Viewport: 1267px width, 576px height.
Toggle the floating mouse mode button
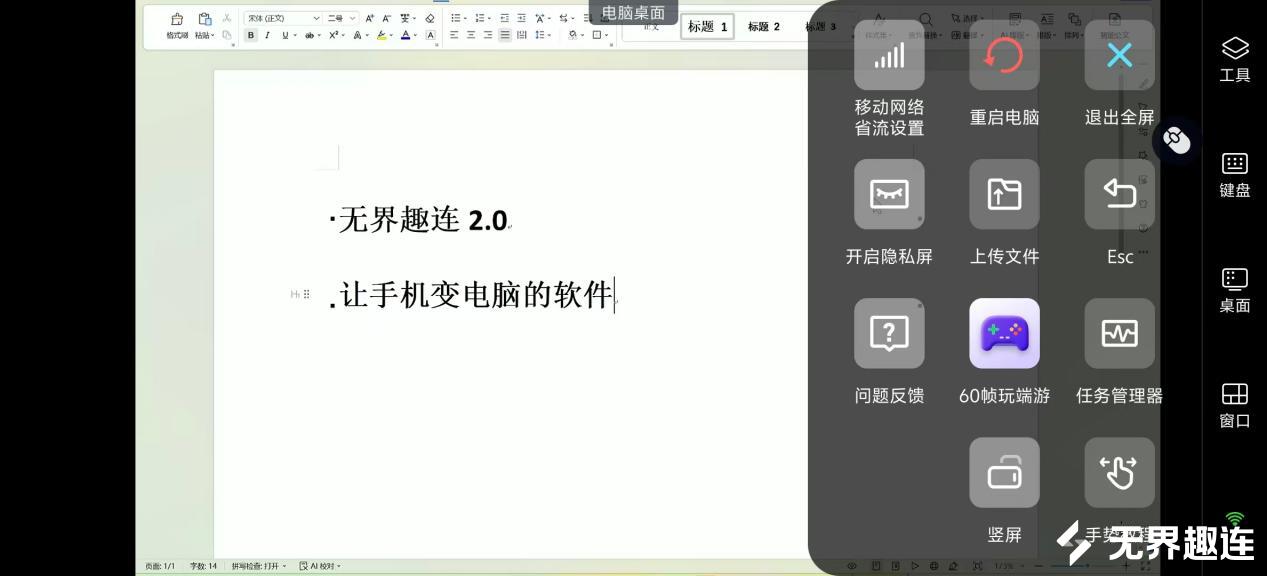(1177, 141)
